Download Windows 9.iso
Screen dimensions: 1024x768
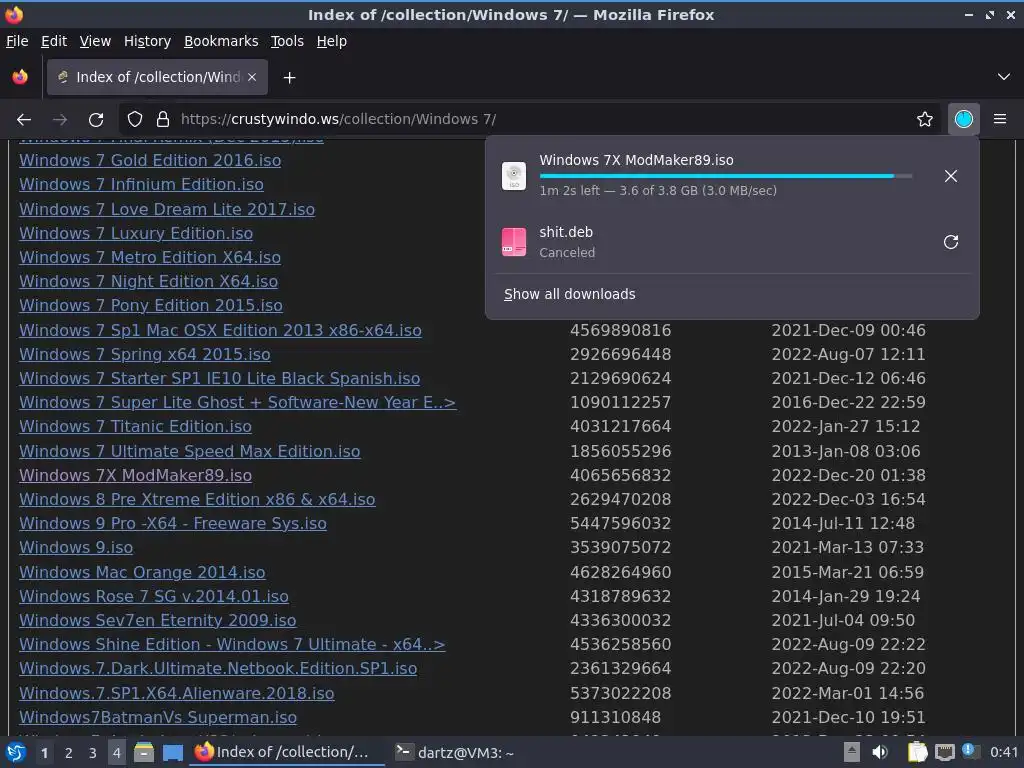[x=76, y=547]
